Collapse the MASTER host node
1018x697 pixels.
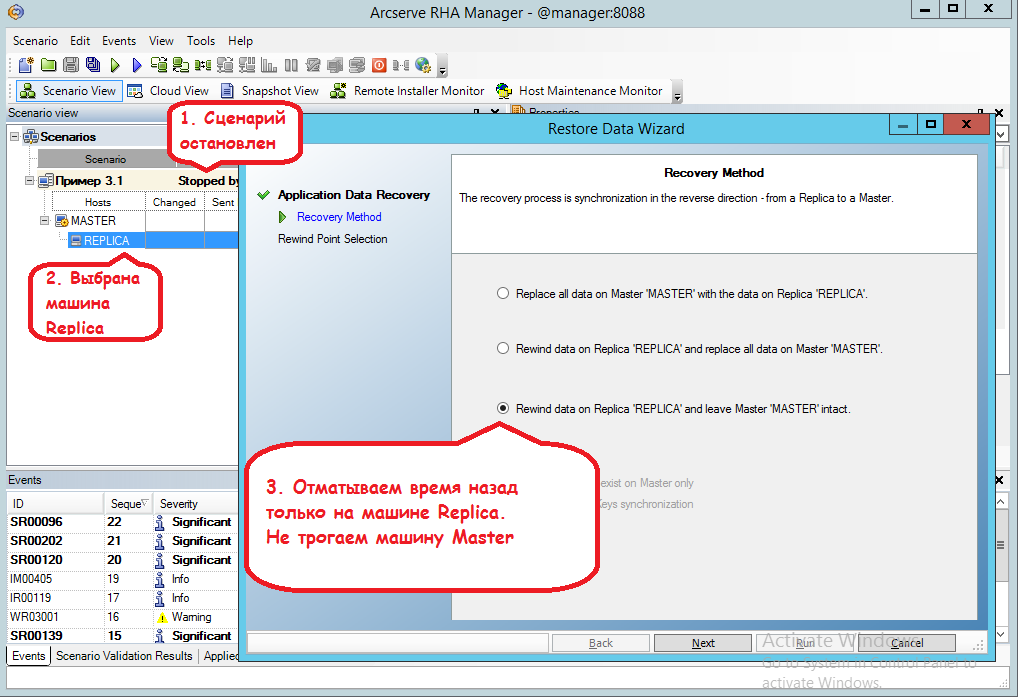coord(44,221)
